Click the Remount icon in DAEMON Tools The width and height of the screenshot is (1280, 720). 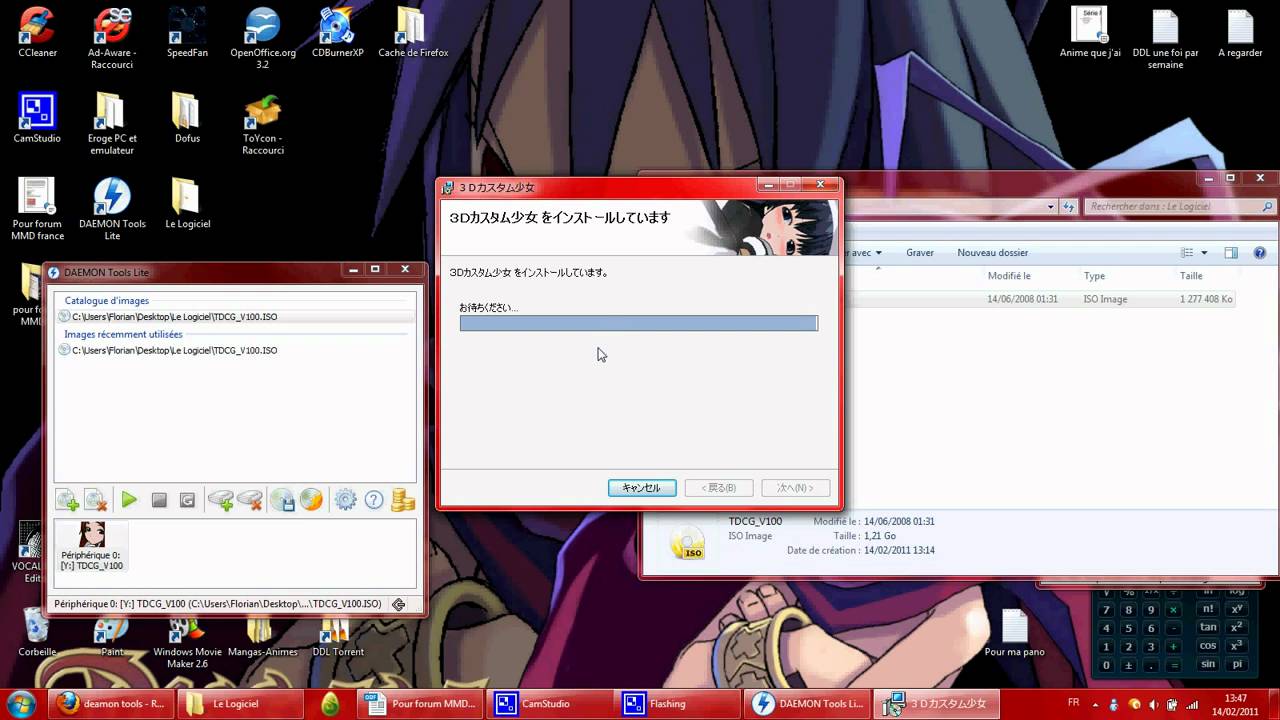pos(187,500)
